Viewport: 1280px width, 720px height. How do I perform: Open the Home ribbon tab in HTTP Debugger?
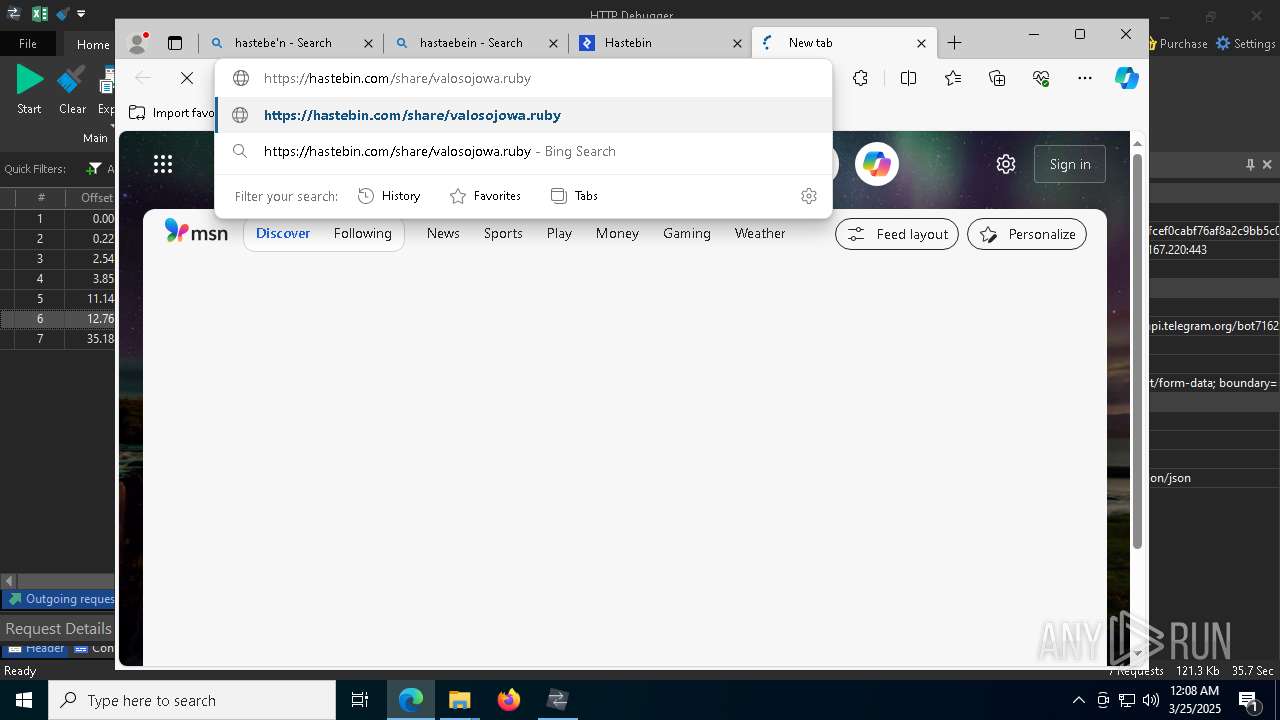93,44
